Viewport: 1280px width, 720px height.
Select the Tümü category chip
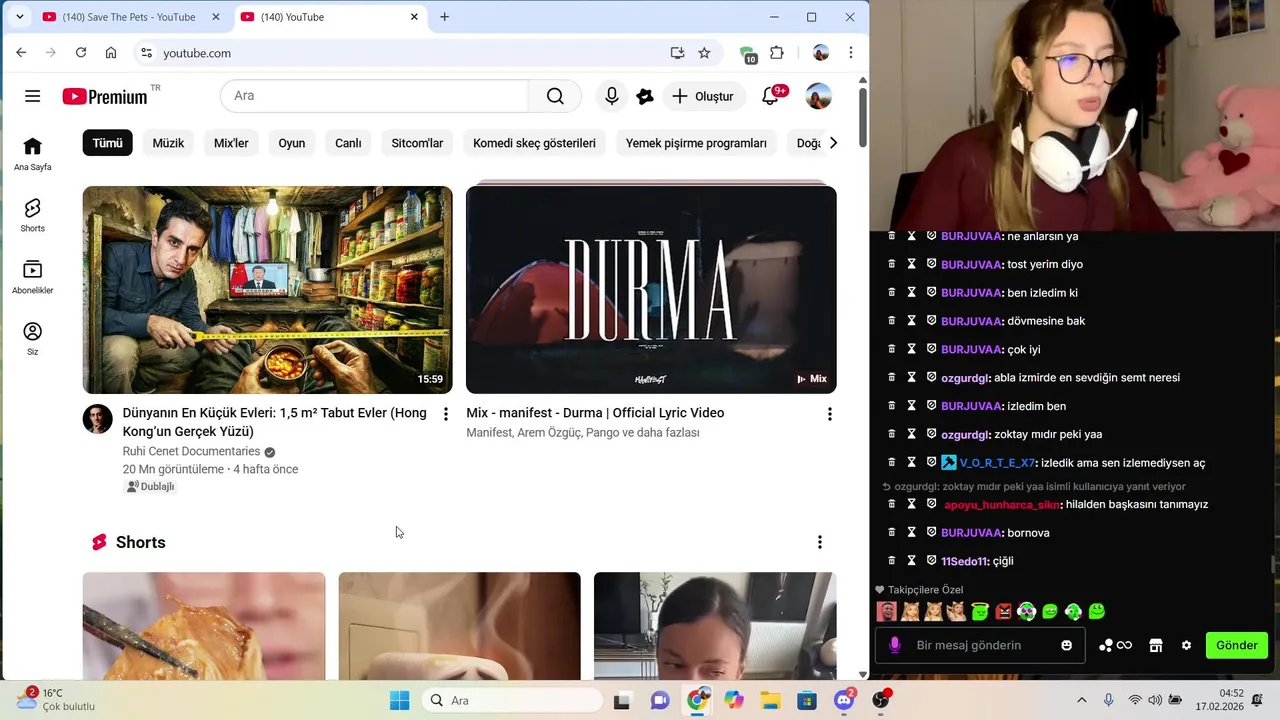point(108,143)
